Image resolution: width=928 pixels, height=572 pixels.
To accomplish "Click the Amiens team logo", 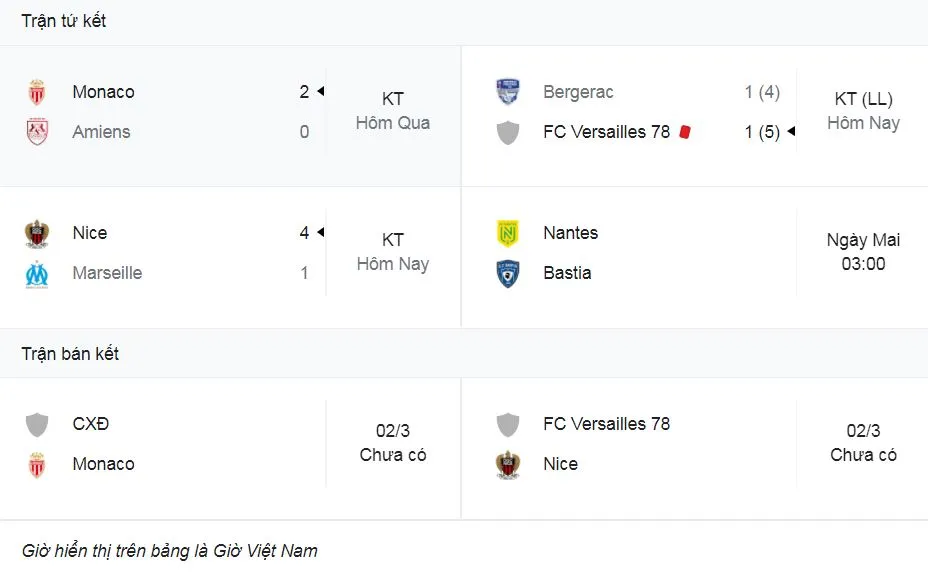I will click(x=37, y=132).
